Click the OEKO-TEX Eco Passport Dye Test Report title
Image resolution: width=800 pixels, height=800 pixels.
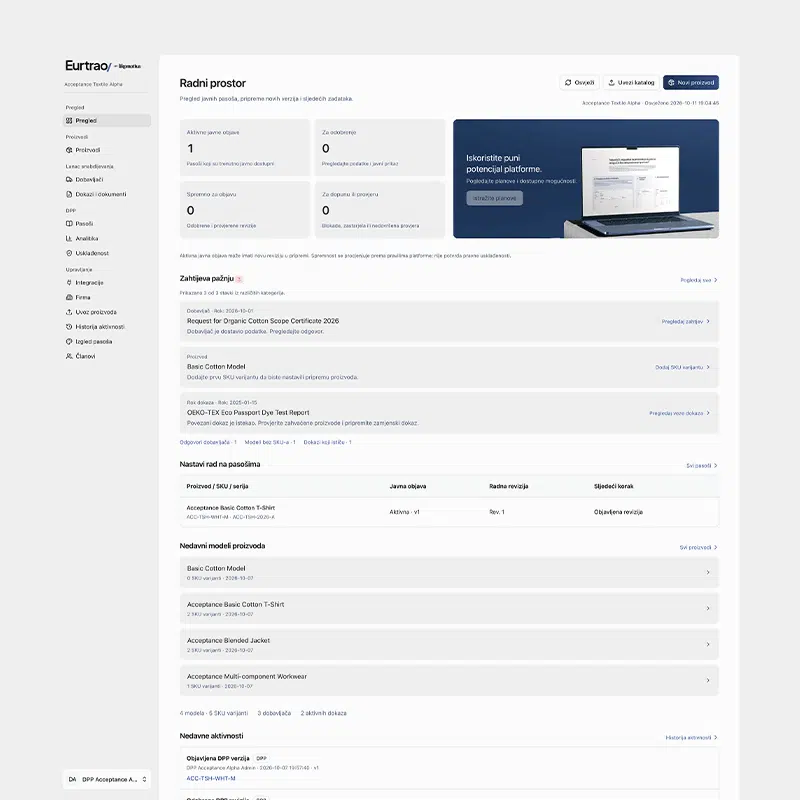click(248, 413)
